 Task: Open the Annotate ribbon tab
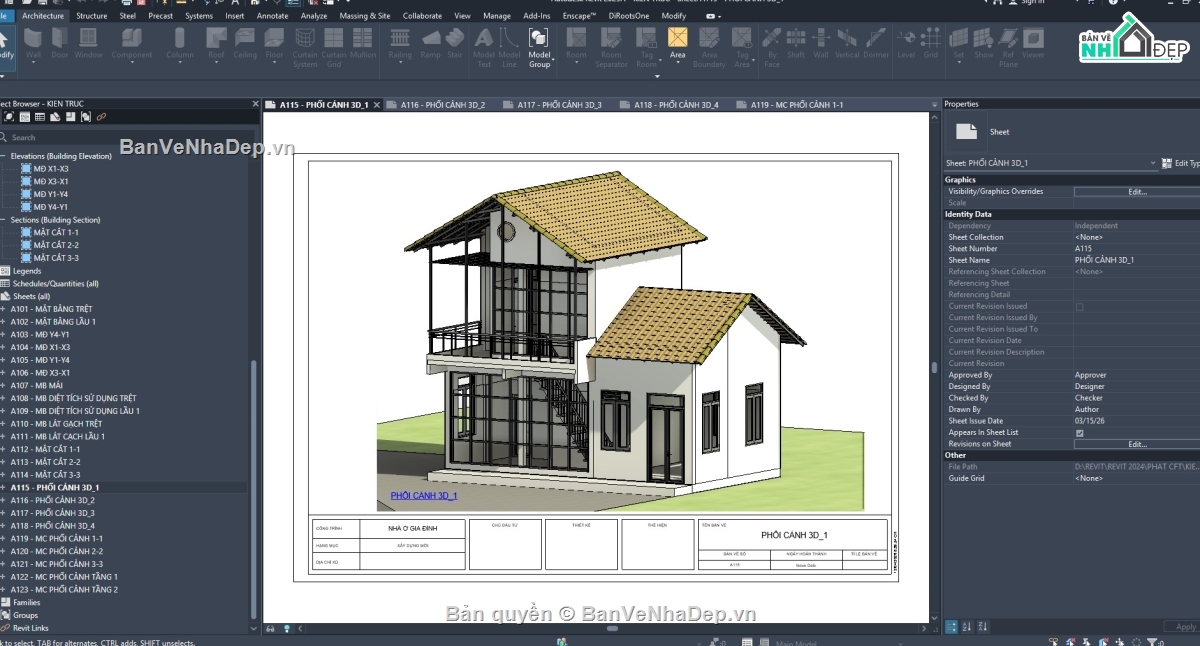pos(272,16)
